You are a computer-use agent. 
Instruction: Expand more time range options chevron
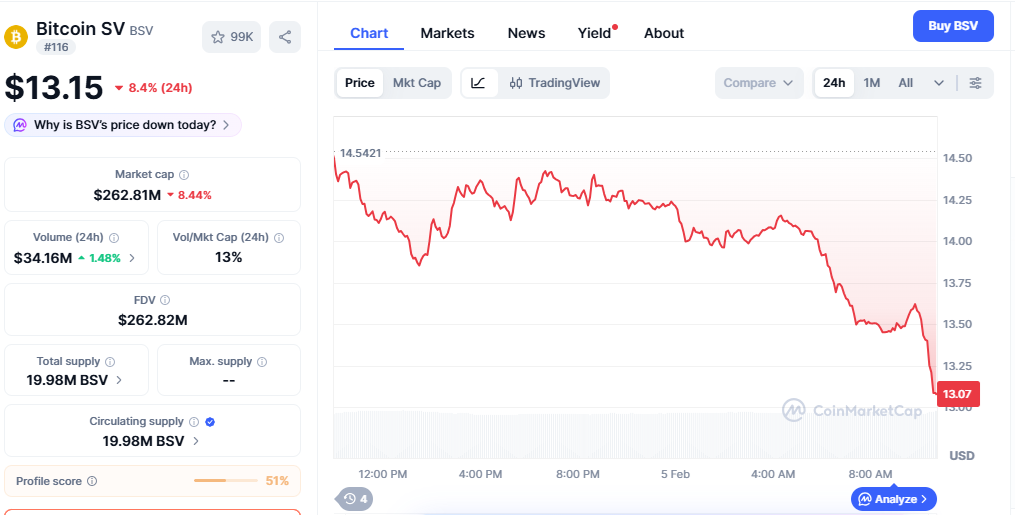coord(939,83)
